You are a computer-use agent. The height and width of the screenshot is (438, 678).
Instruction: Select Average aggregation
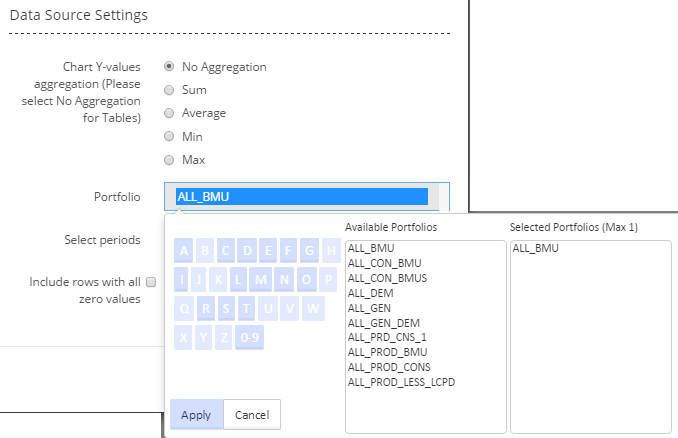point(169,113)
